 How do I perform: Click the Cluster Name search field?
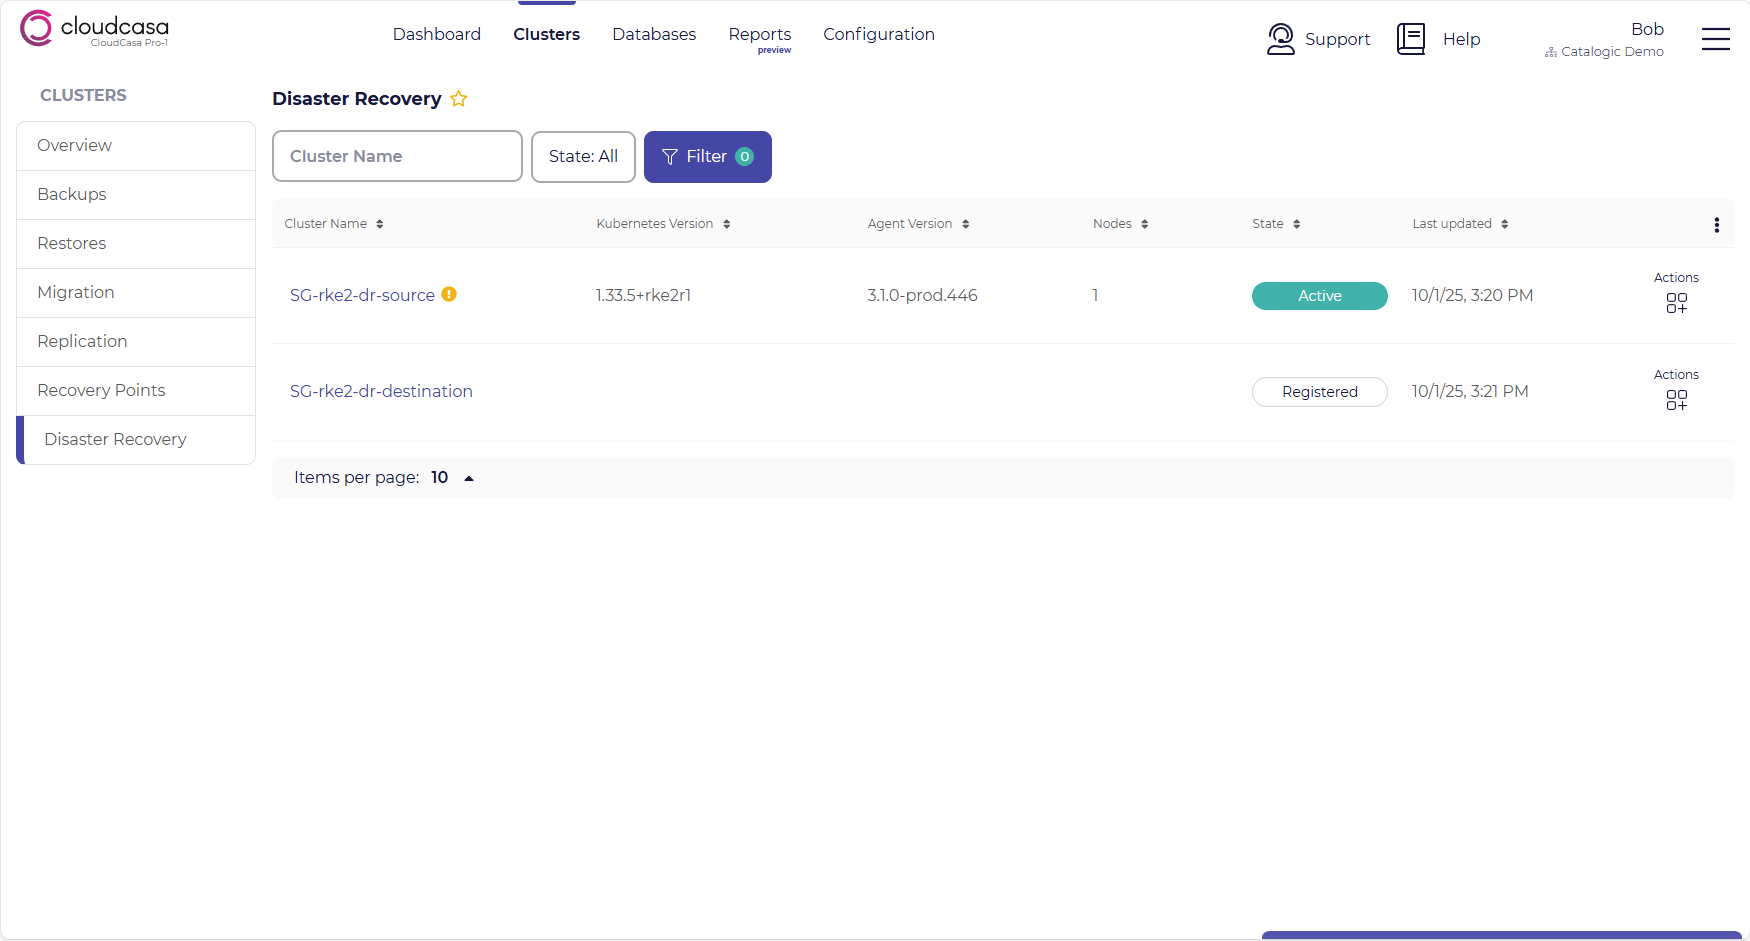(397, 157)
